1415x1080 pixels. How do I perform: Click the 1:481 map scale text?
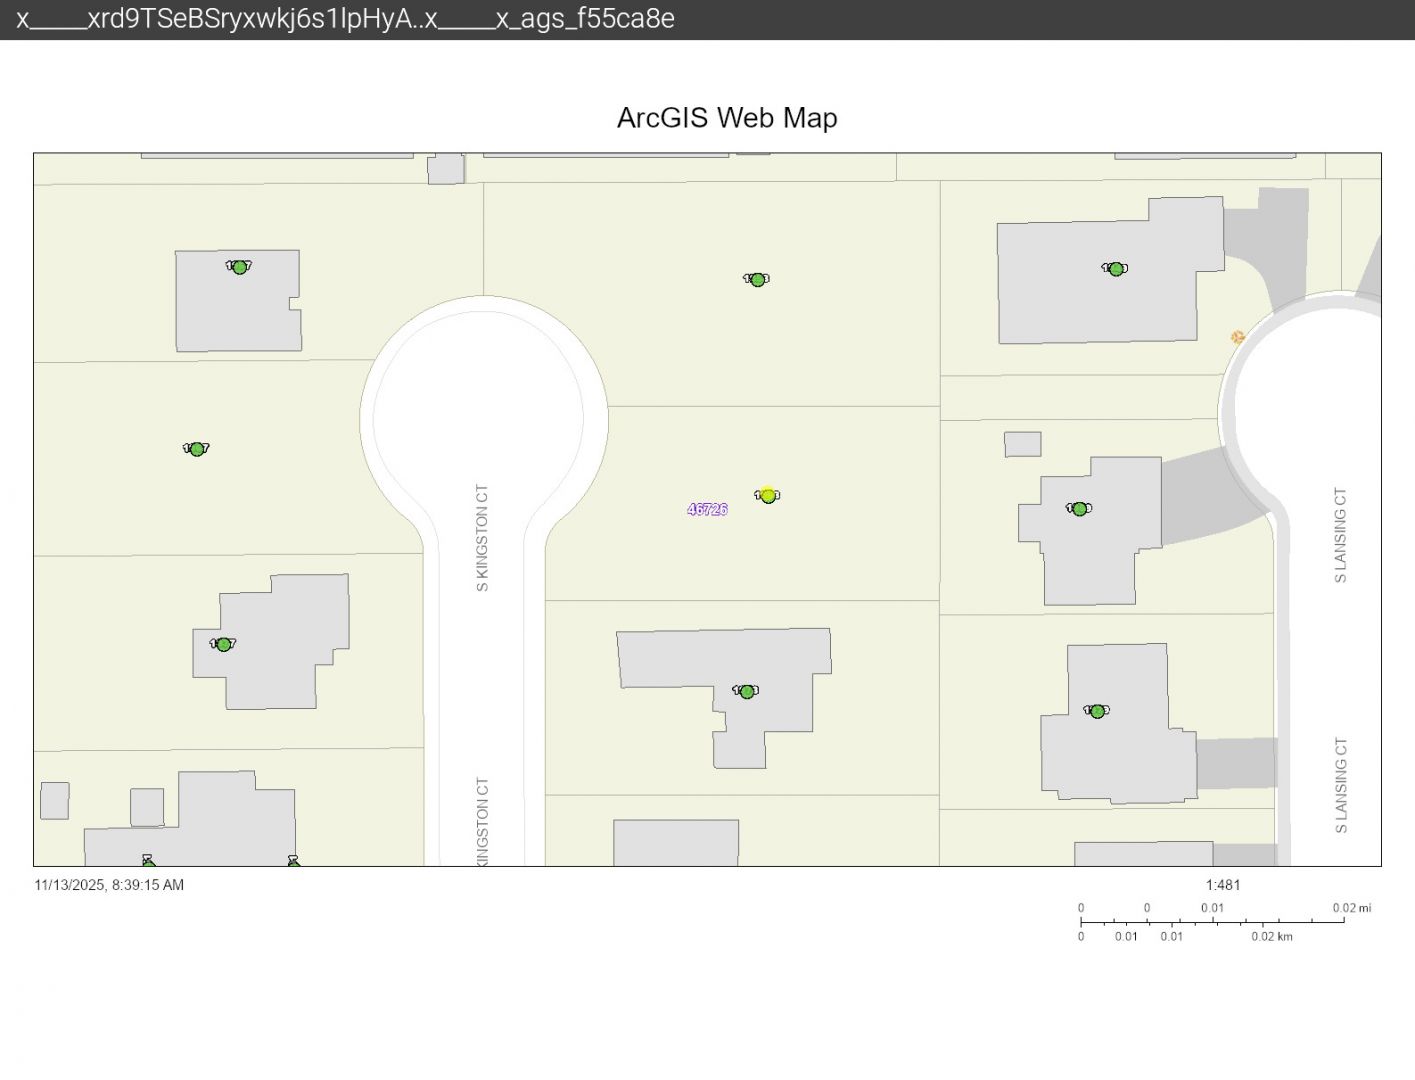tap(1222, 885)
